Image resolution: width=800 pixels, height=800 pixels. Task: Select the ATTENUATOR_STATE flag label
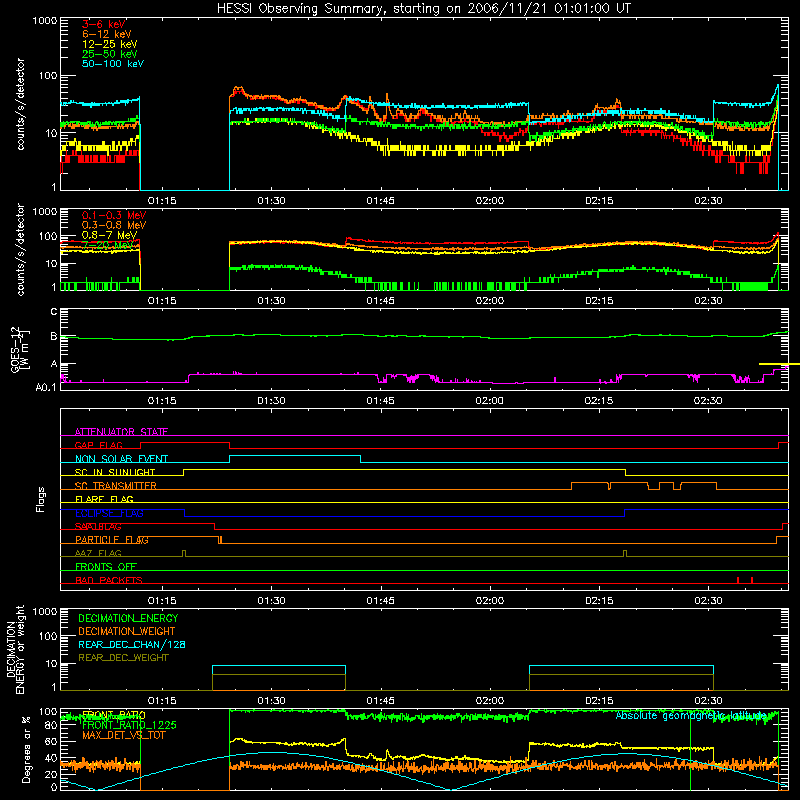[121, 432]
